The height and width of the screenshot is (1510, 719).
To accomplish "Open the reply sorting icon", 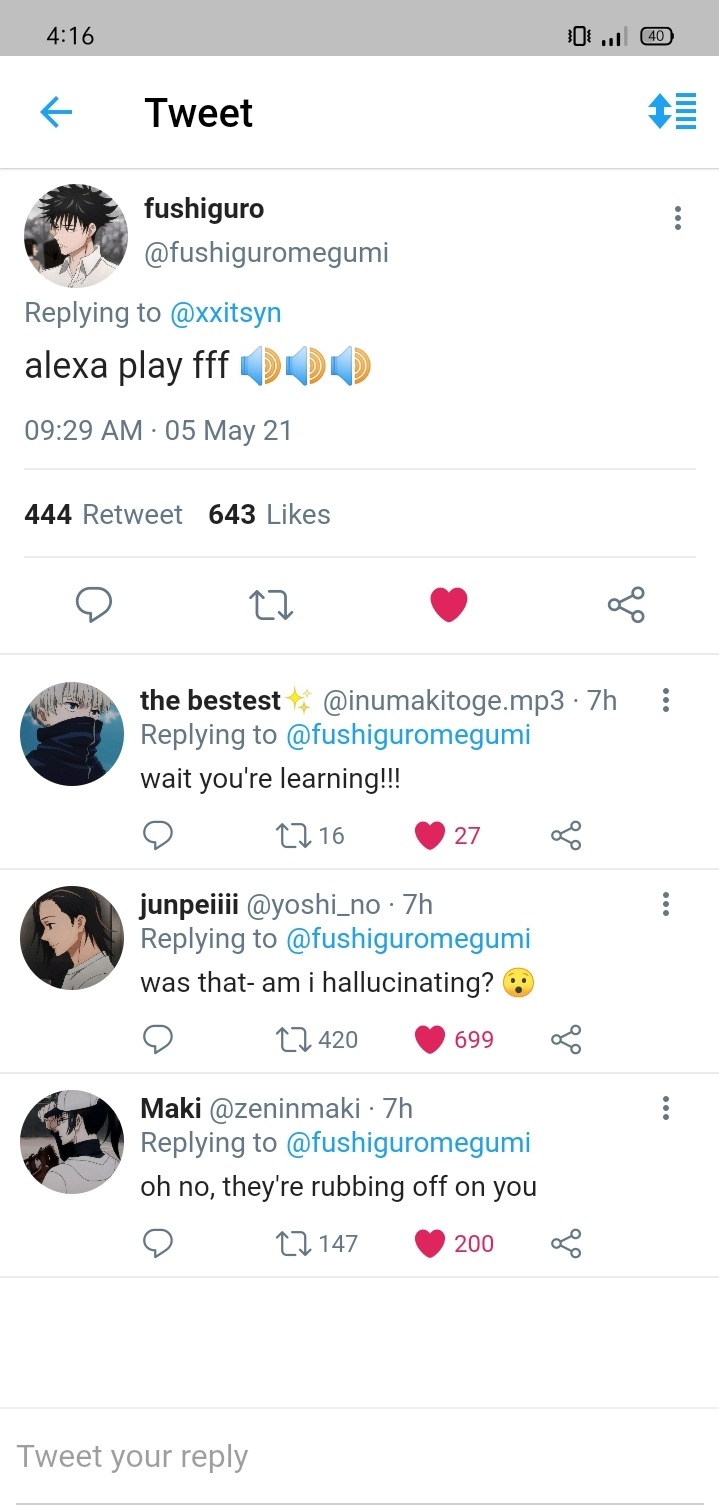I will 672,111.
